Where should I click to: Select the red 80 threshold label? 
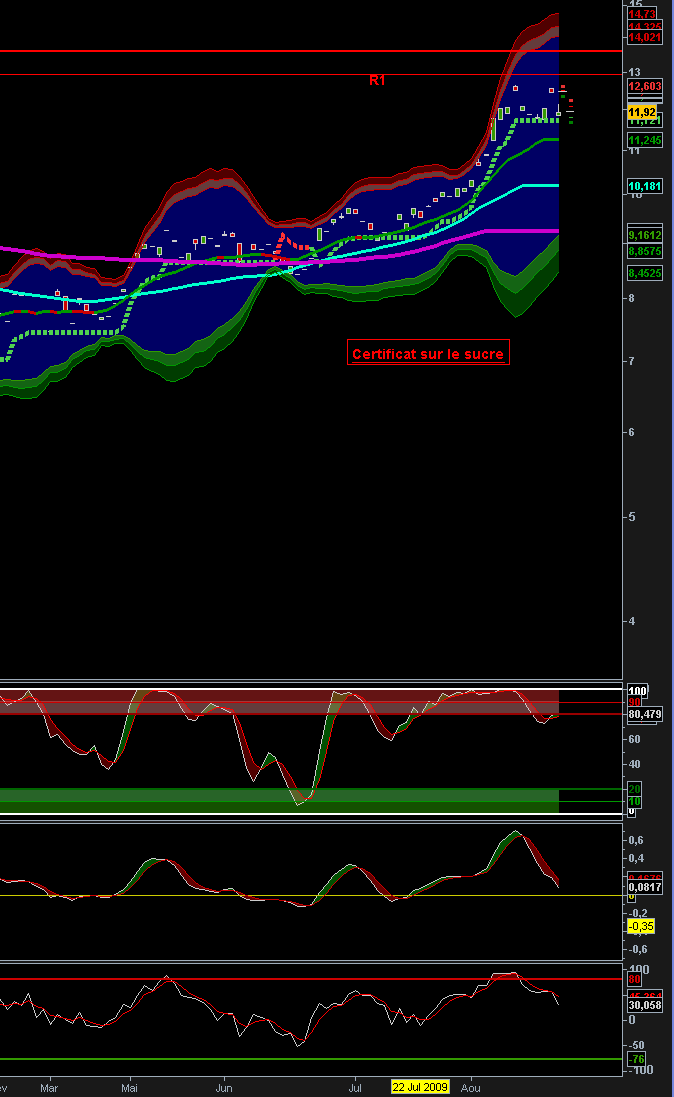click(x=634, y=979)
